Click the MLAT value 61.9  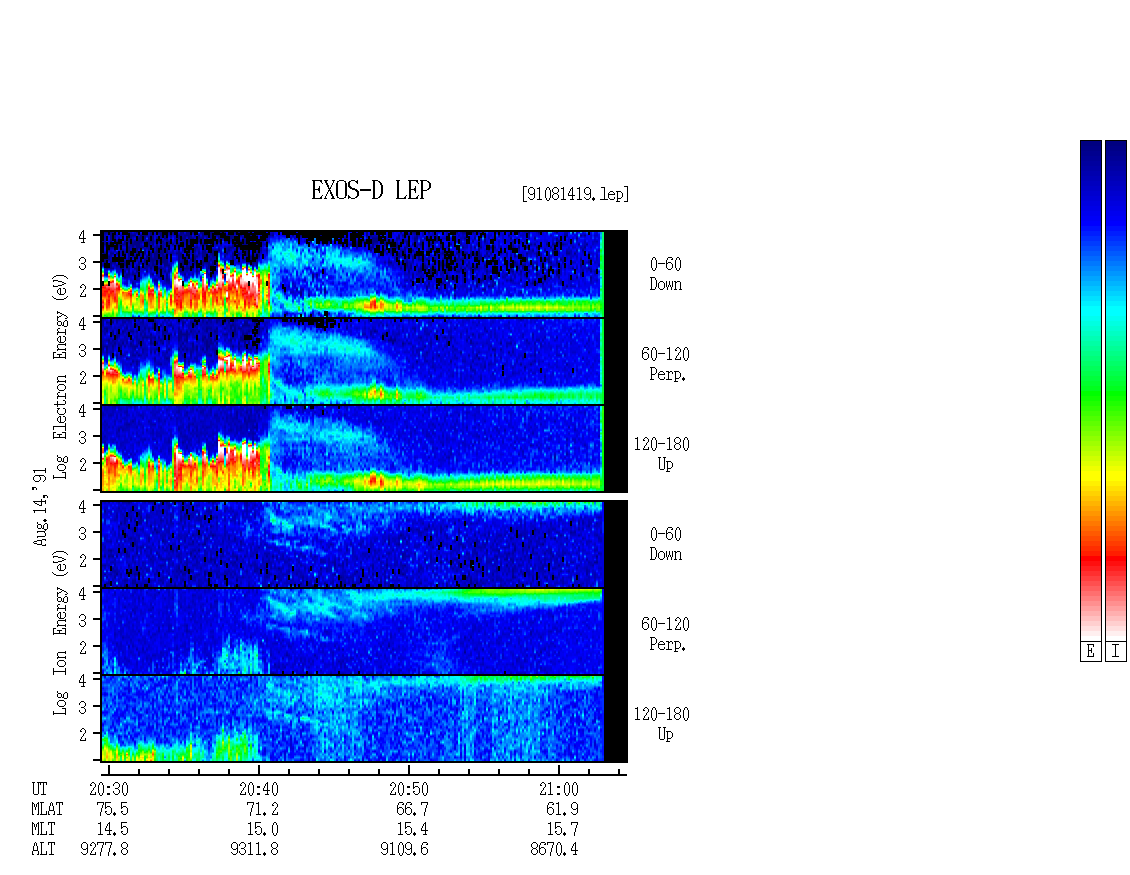[562, 809]
